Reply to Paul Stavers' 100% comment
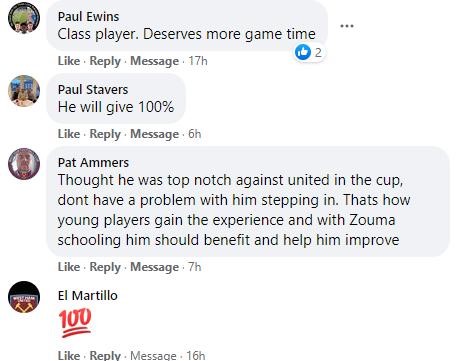 click(105, 134)
